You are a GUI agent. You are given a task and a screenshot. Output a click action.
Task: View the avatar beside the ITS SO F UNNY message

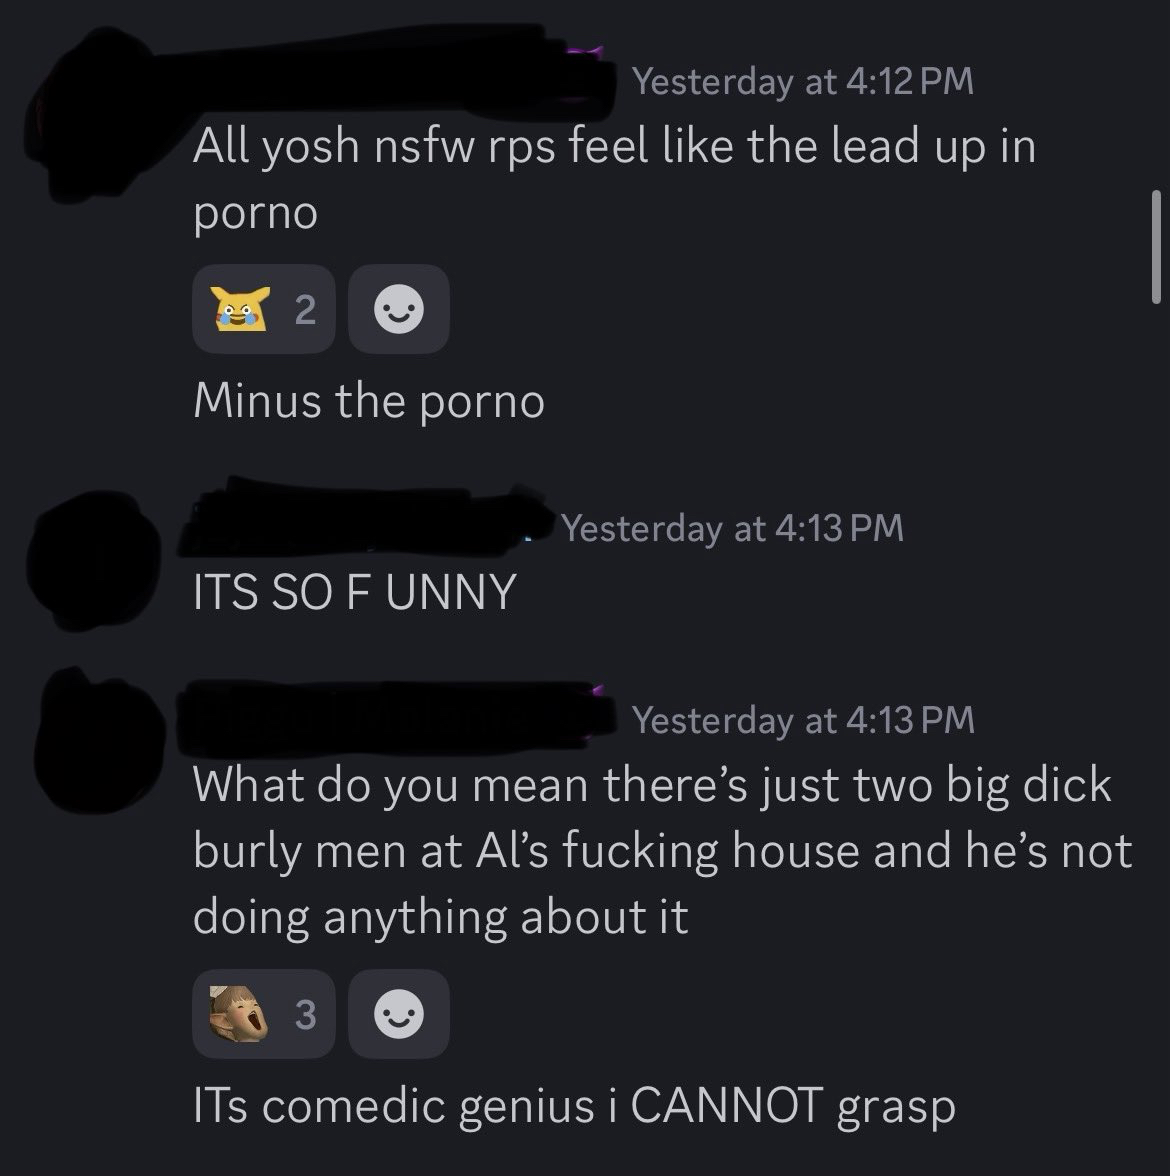(x=94, y=560)
